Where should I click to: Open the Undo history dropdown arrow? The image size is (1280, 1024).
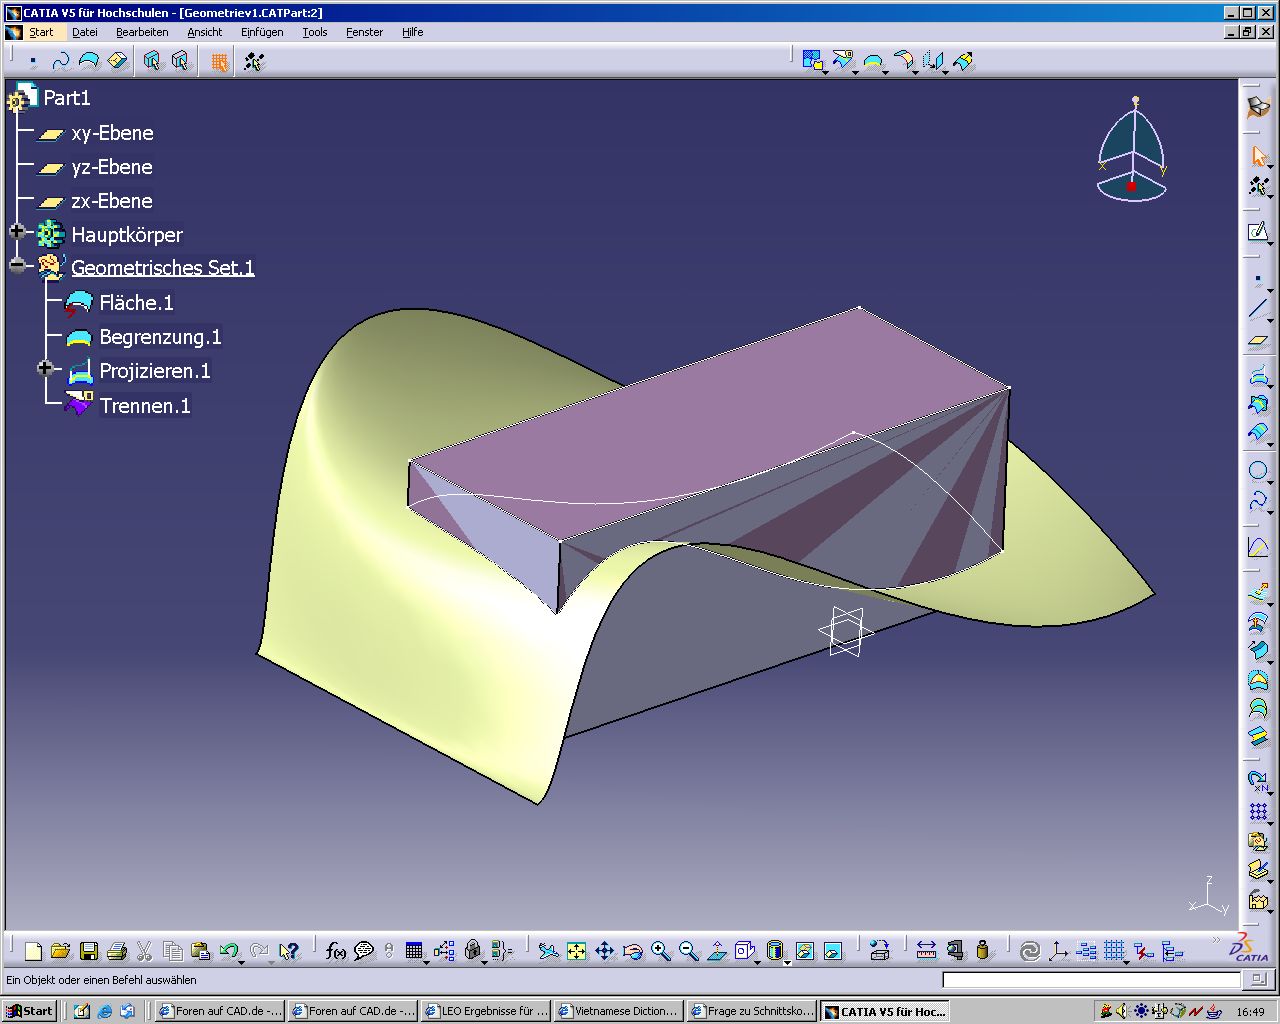click(x=243, y=961)
